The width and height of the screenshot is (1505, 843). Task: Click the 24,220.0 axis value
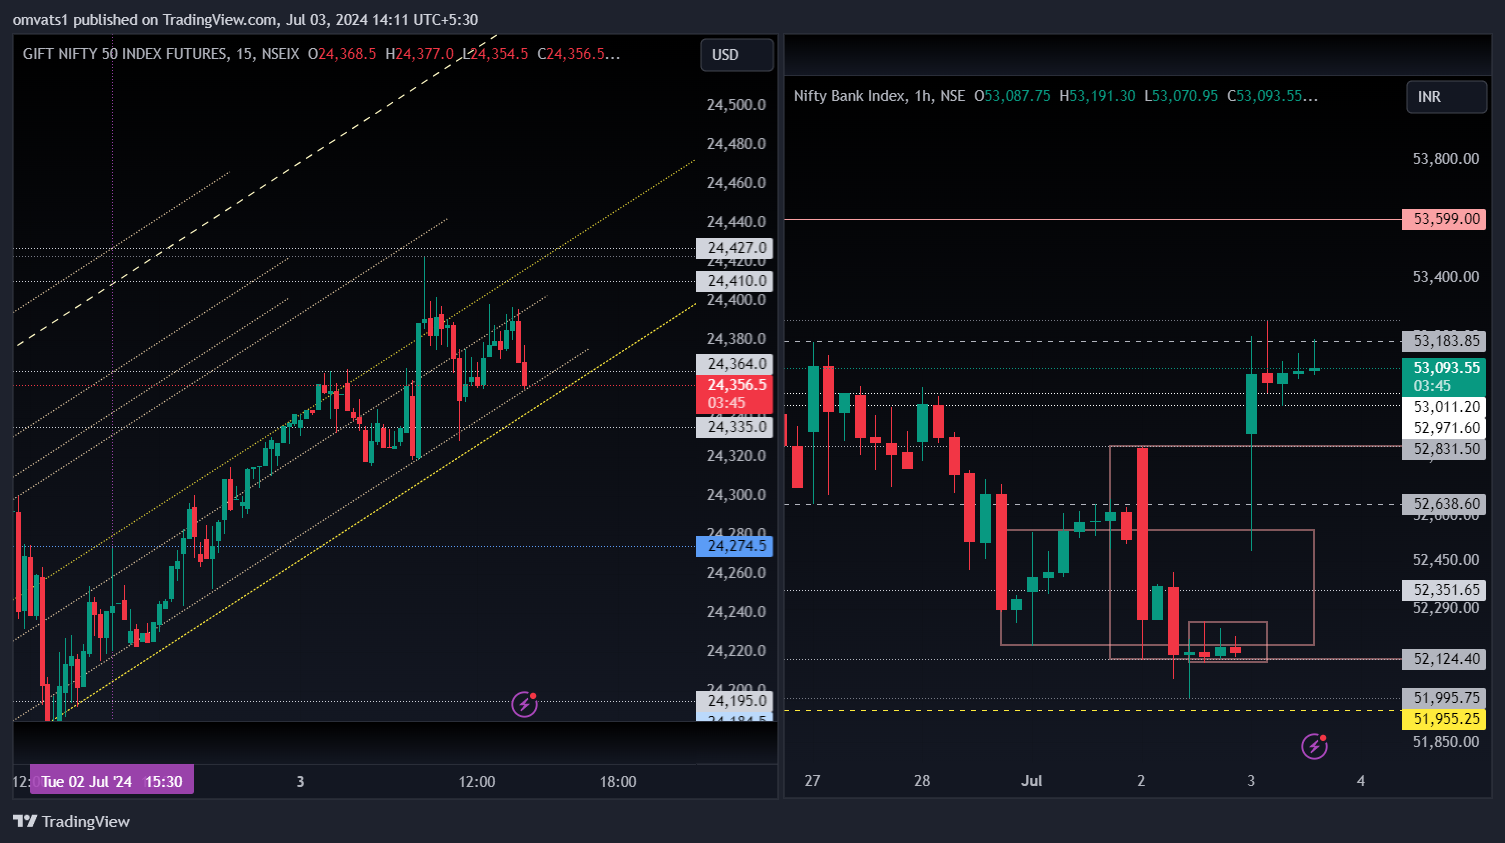[x=736, y=651]
